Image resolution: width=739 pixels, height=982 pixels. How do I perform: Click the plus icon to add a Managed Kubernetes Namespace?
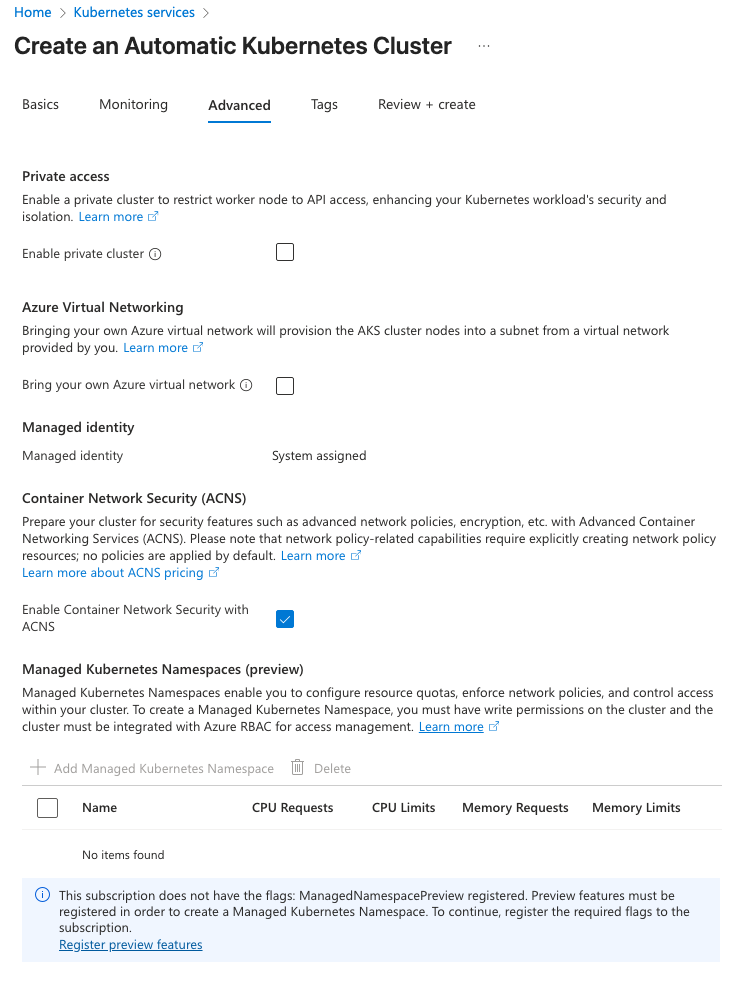tap(37, 768)
